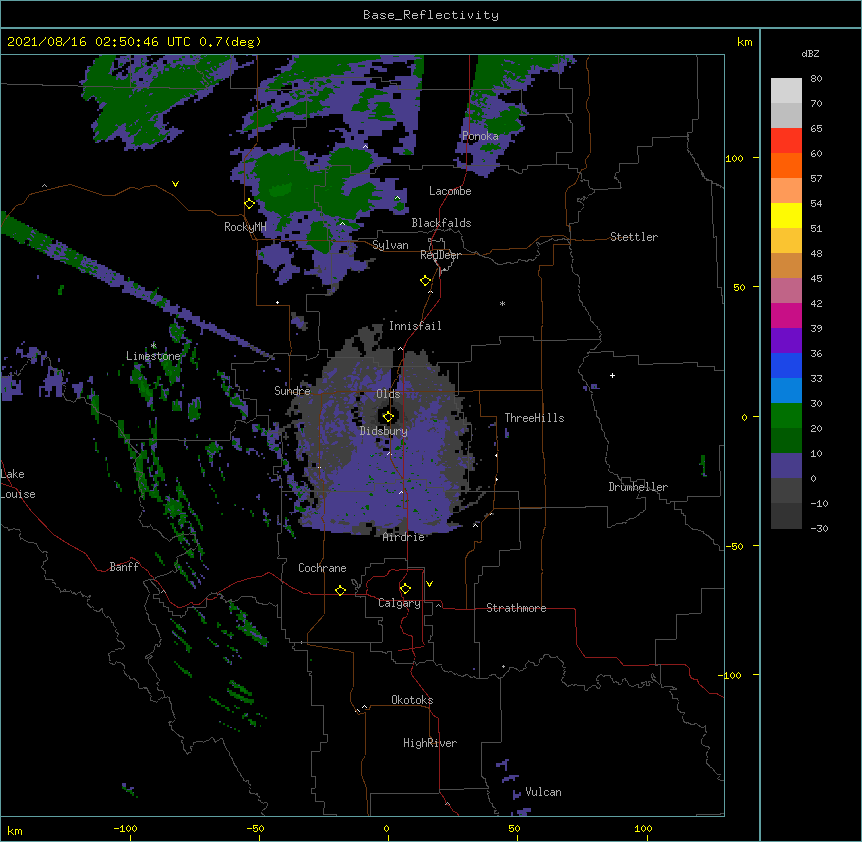Click the Vulcan city label
This screenshot has height=842, width=862.
click(x=543, y=792)
